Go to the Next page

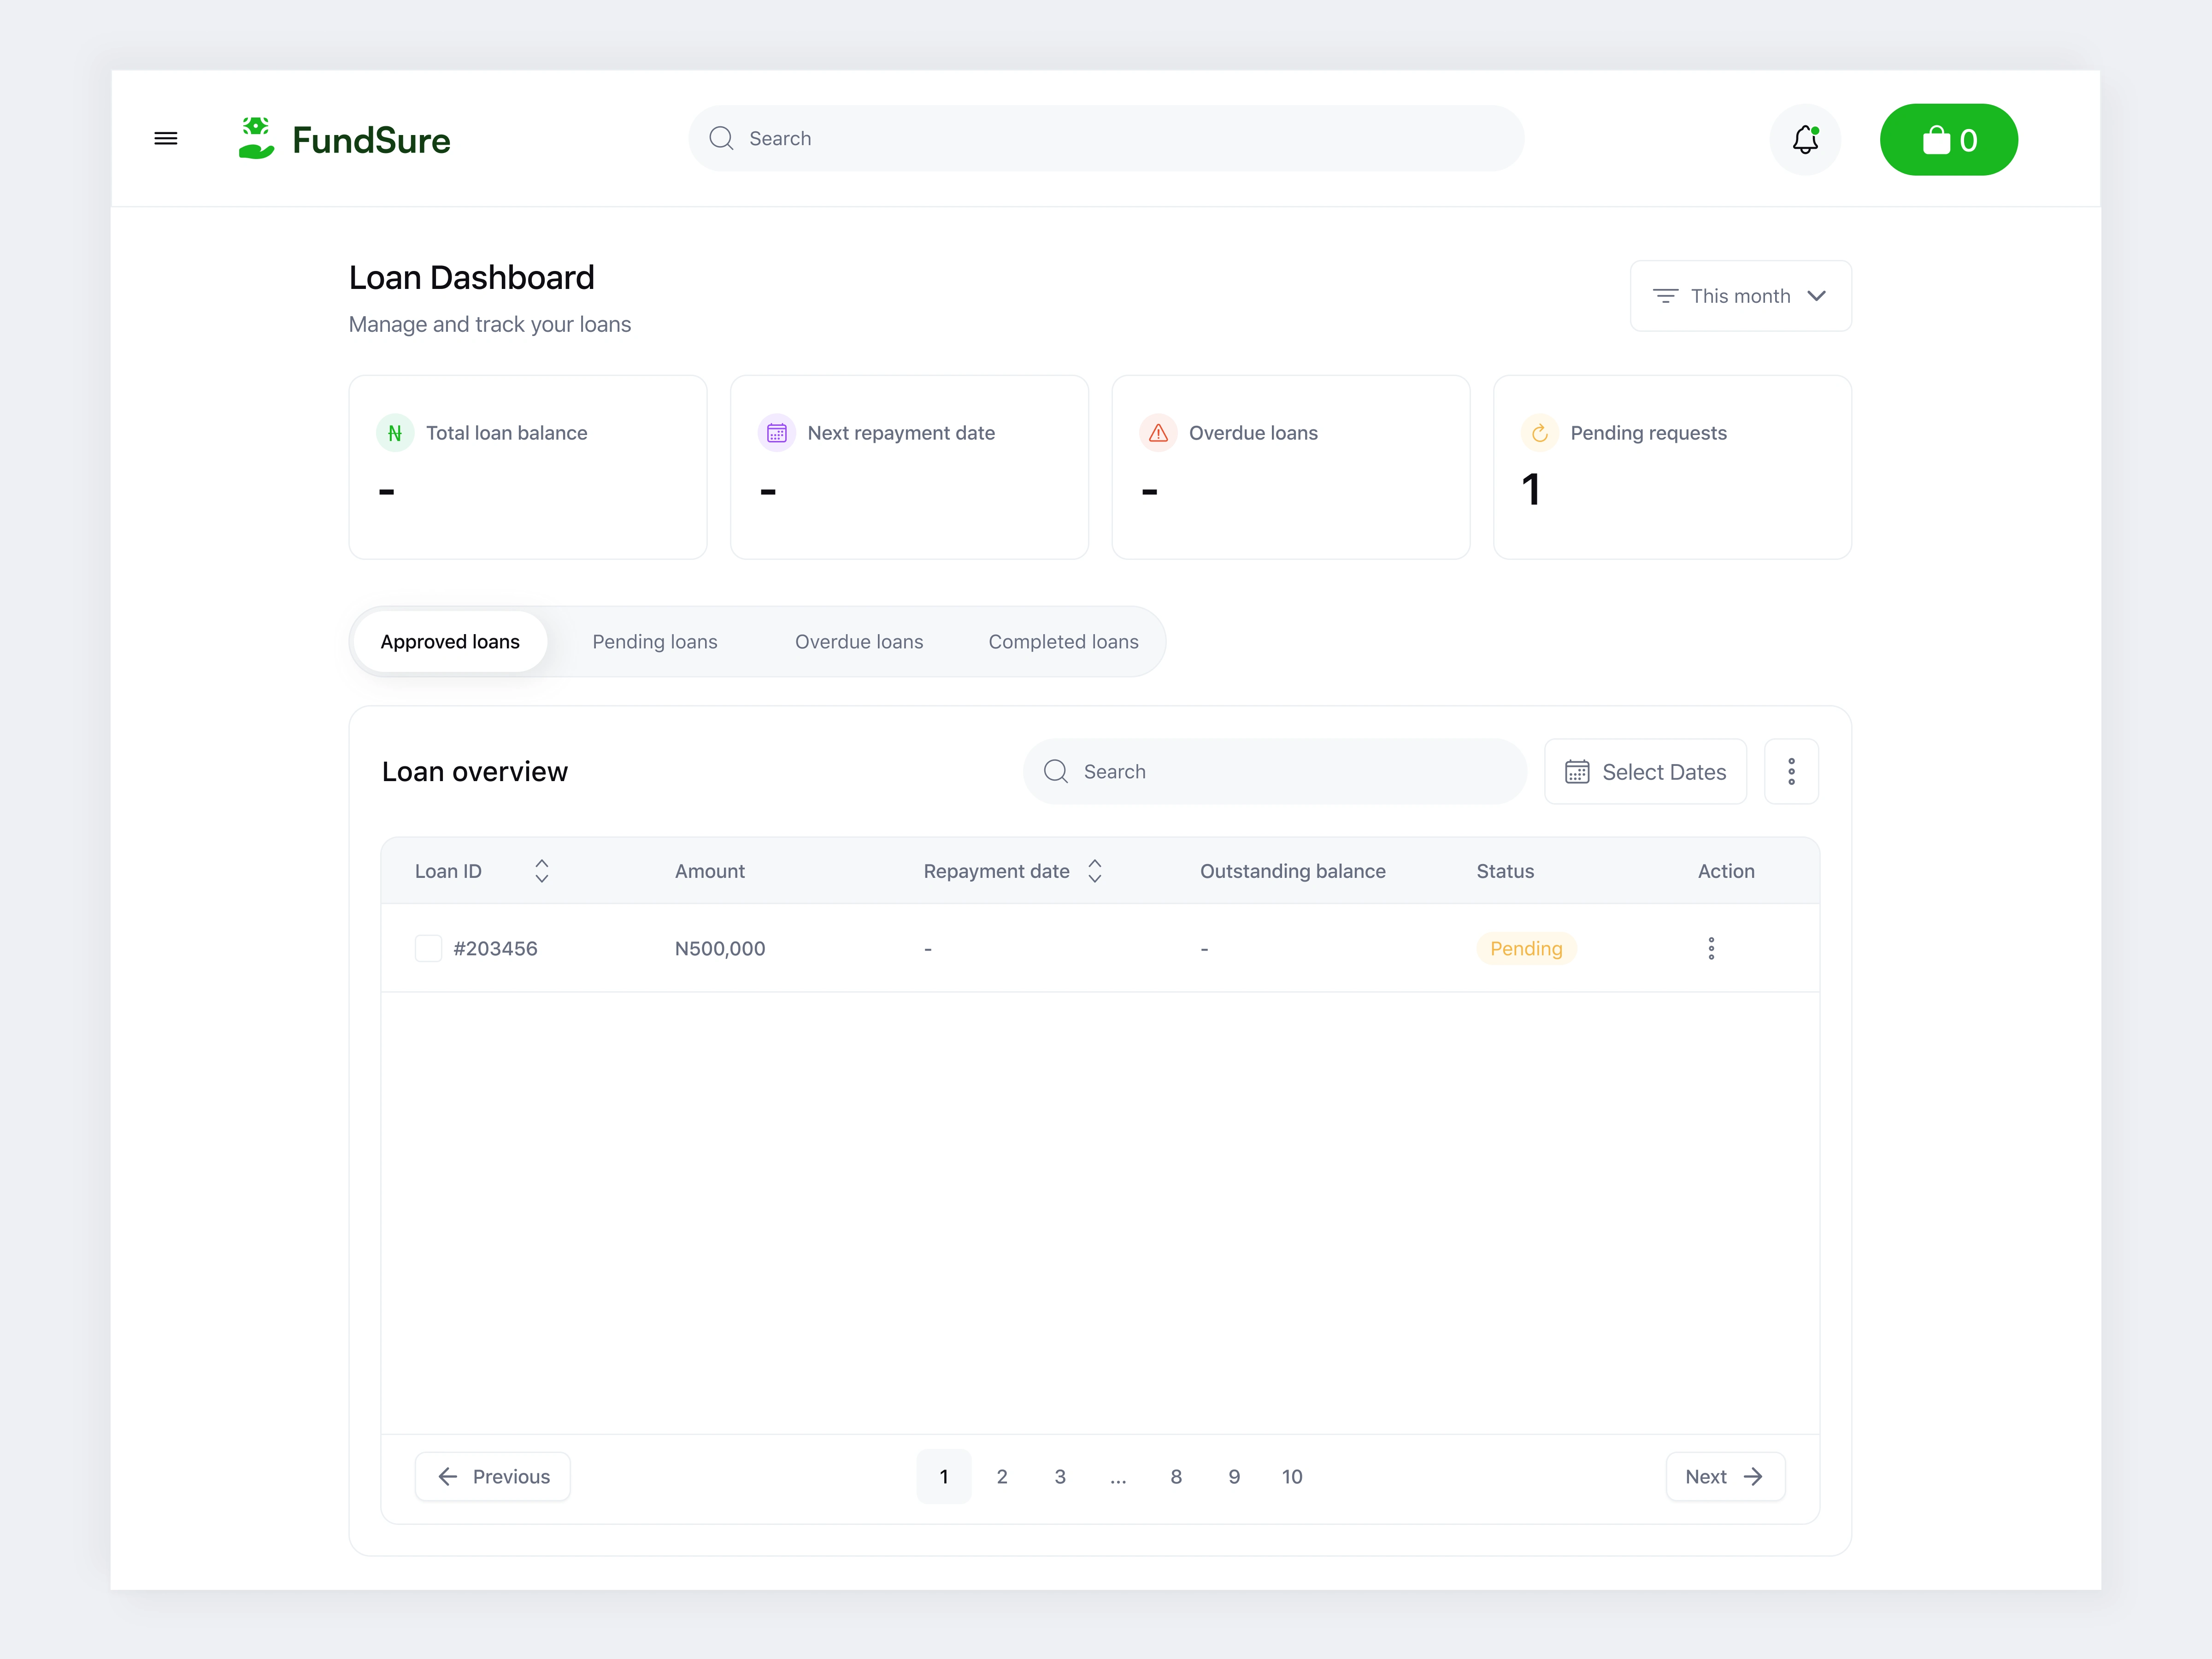[1725, 1476]
